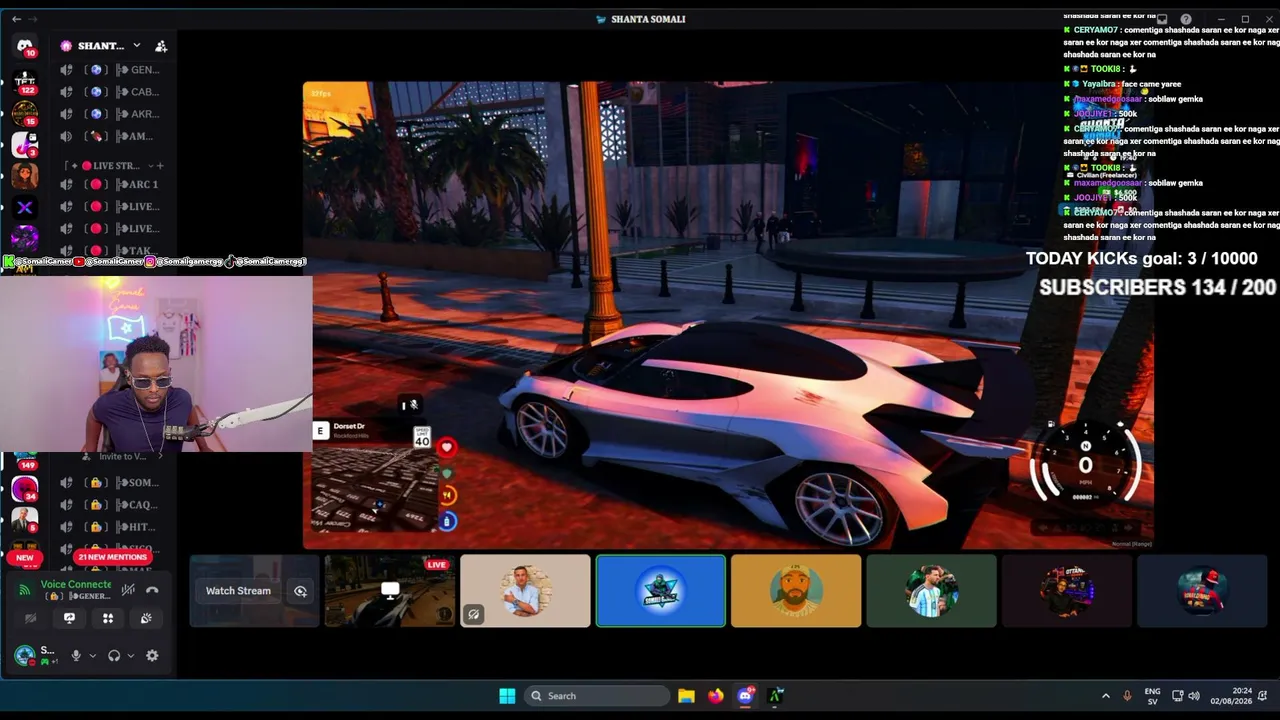The height and width of the screenshot is (720, 1280).
Task: Select the blue X logo server
Action: tap(25, 207)
